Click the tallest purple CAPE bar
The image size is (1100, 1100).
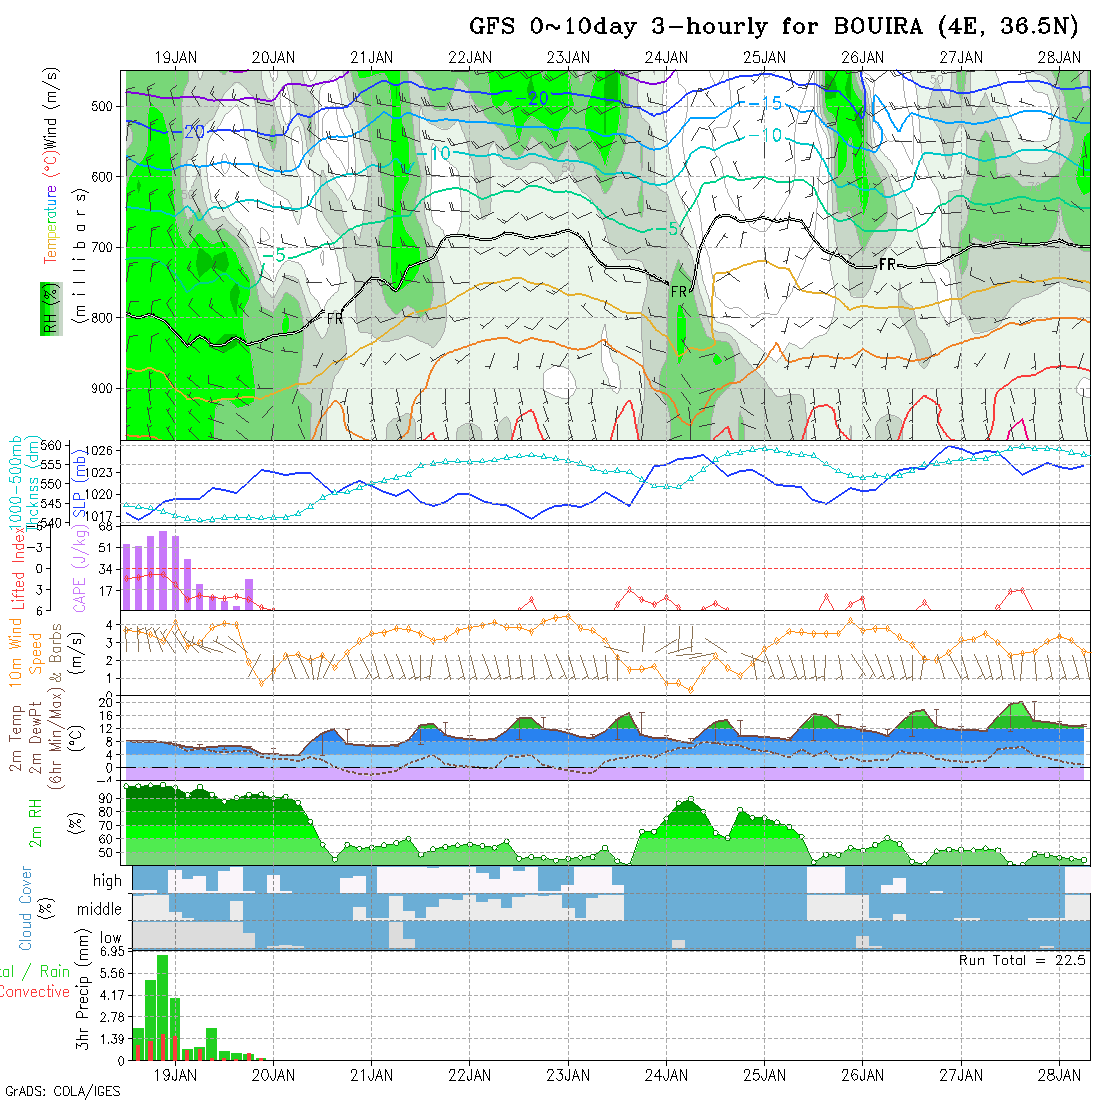(163, 570)
